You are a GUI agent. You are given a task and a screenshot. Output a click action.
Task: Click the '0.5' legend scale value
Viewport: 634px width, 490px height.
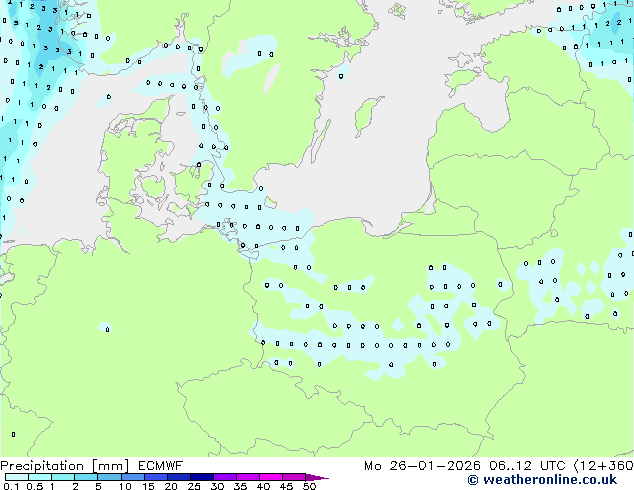click(x=34, y=486)
